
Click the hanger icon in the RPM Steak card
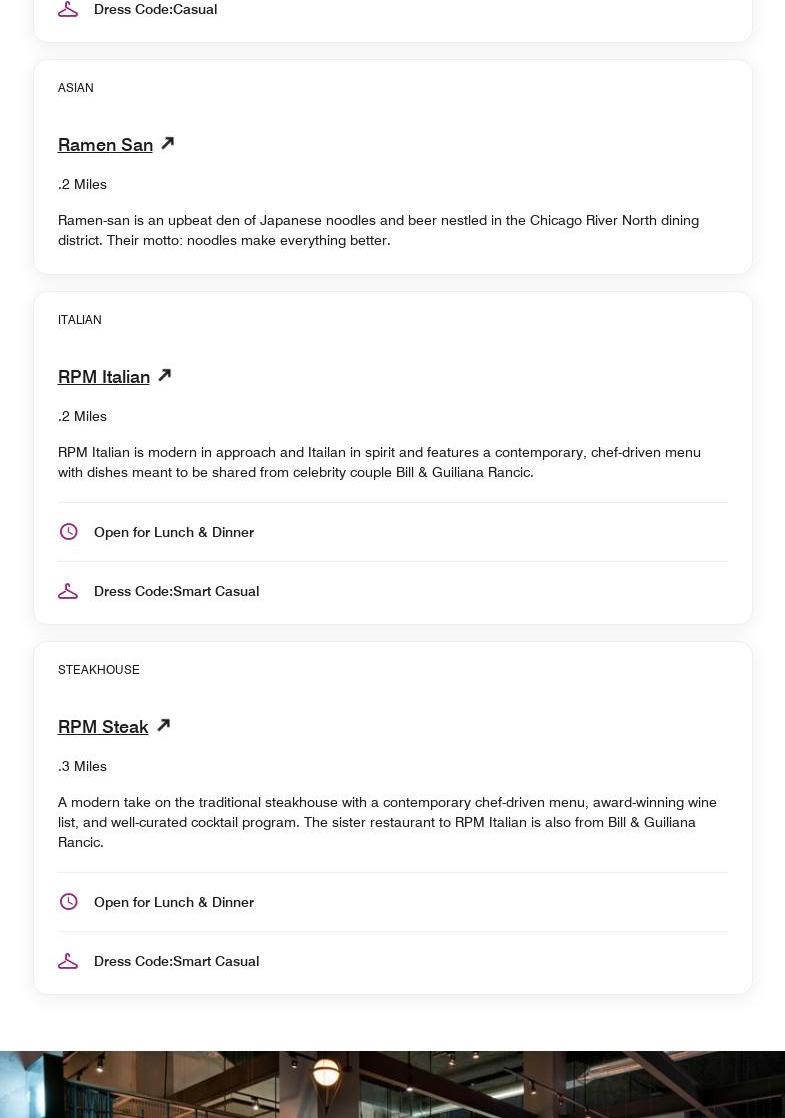tap(68, 961)
